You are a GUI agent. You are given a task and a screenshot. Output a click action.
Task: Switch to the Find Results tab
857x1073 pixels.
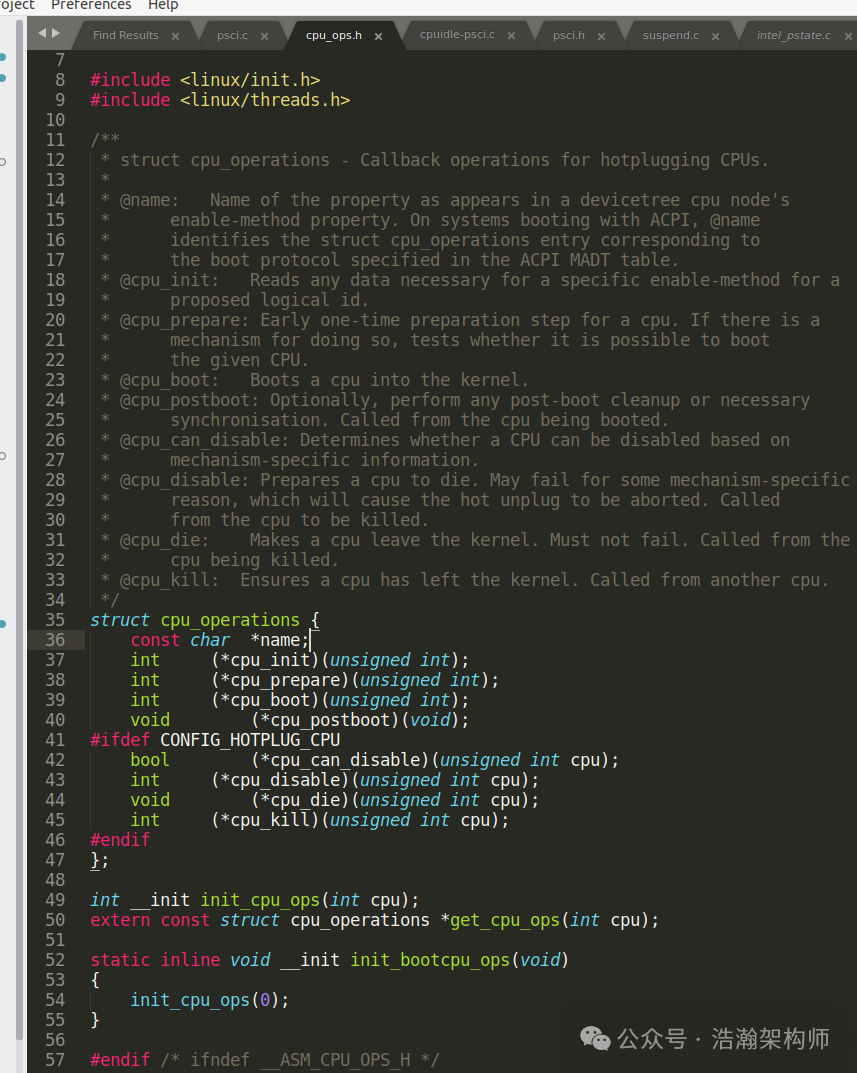click(x=126, y=35)
